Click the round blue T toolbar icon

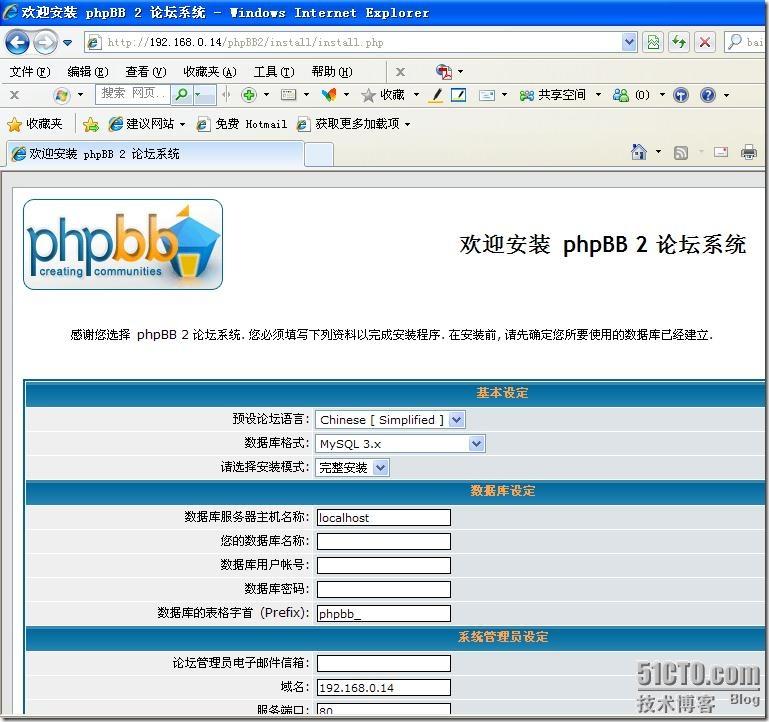coord(681,95)
